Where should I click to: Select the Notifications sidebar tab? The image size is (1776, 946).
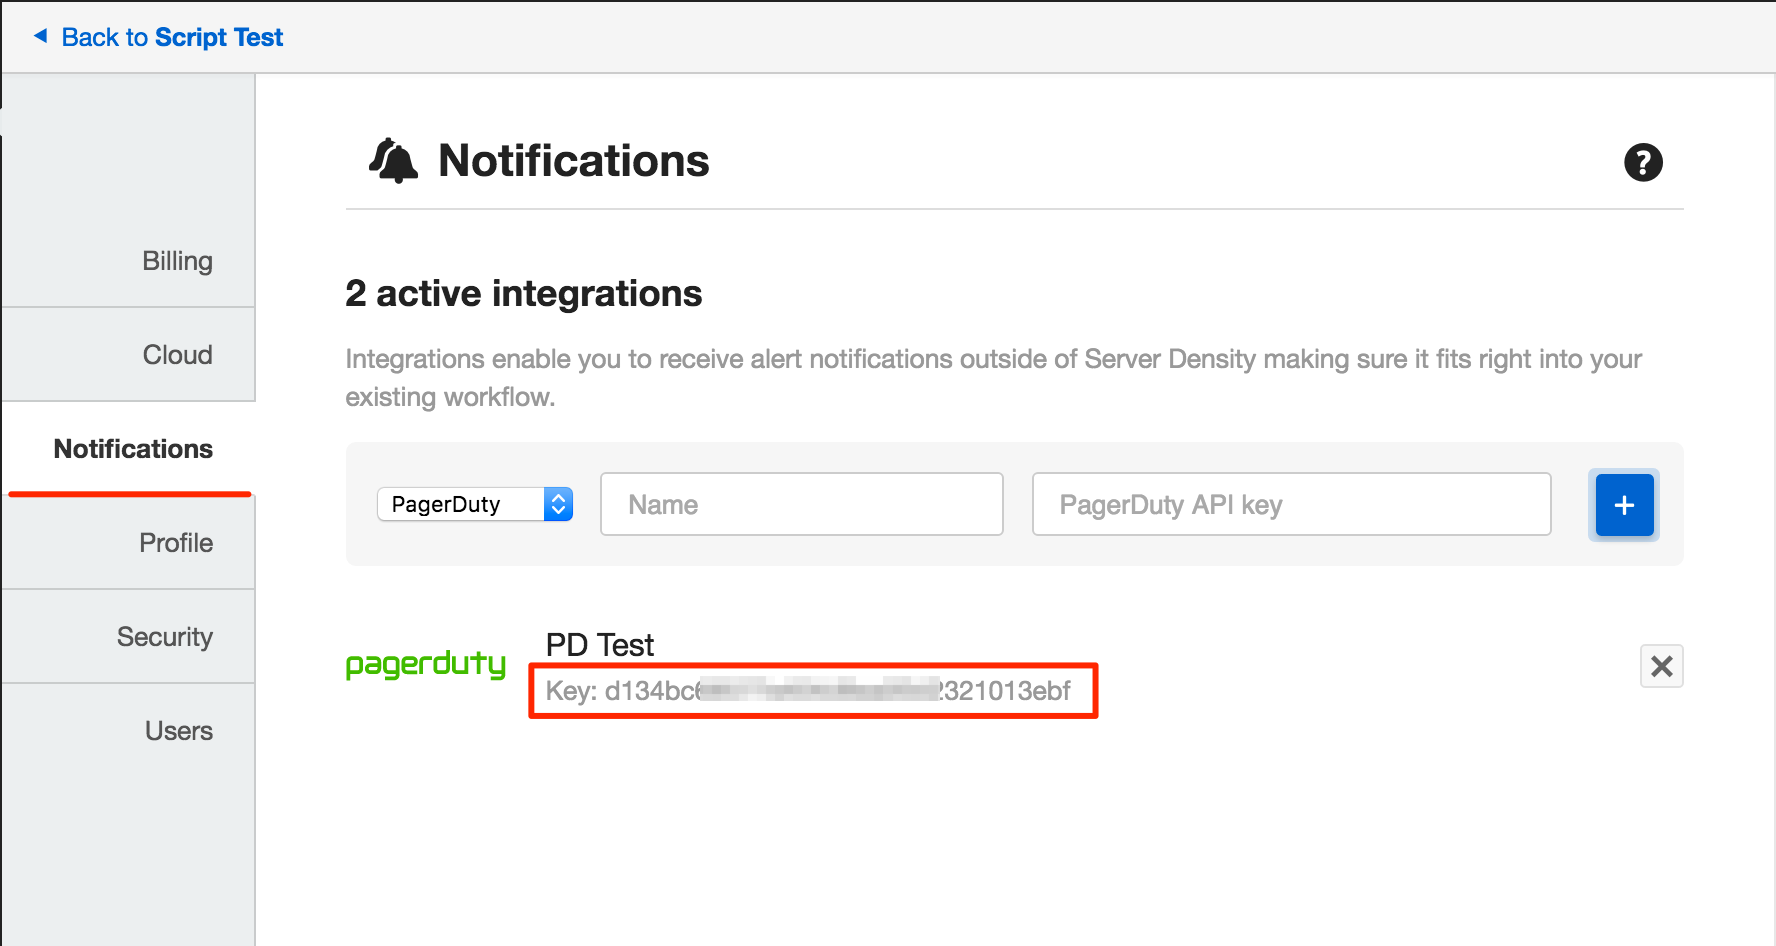[x=133, y=449]
